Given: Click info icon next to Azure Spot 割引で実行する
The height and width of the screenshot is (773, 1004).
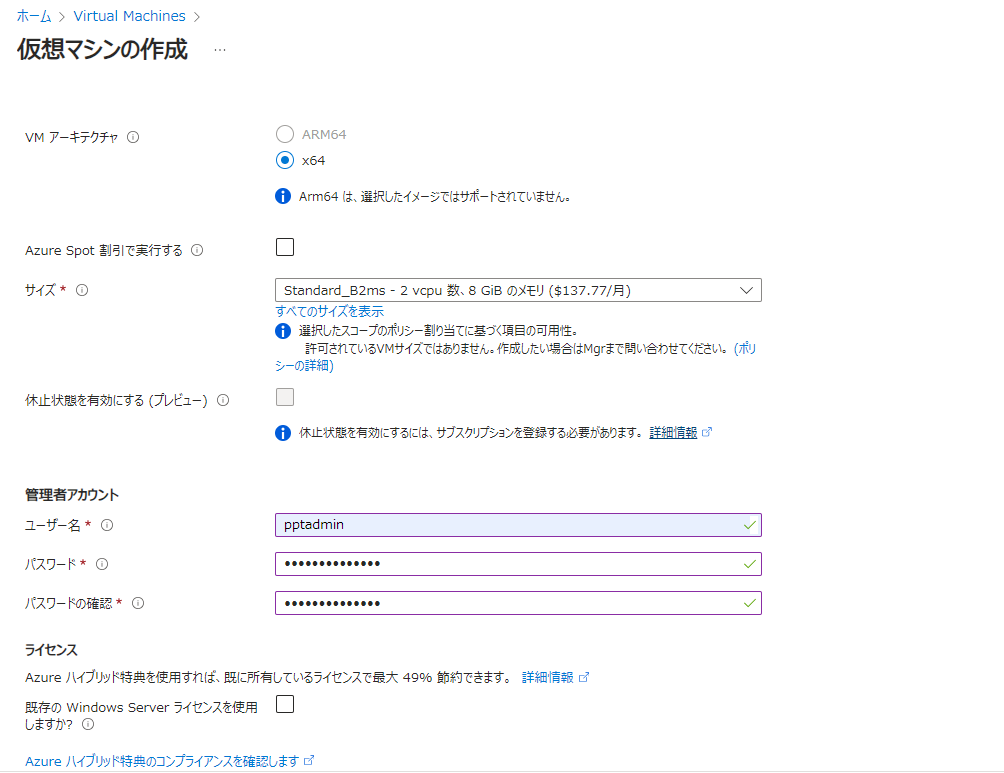Looking at the screenshot, I should 197,250.
